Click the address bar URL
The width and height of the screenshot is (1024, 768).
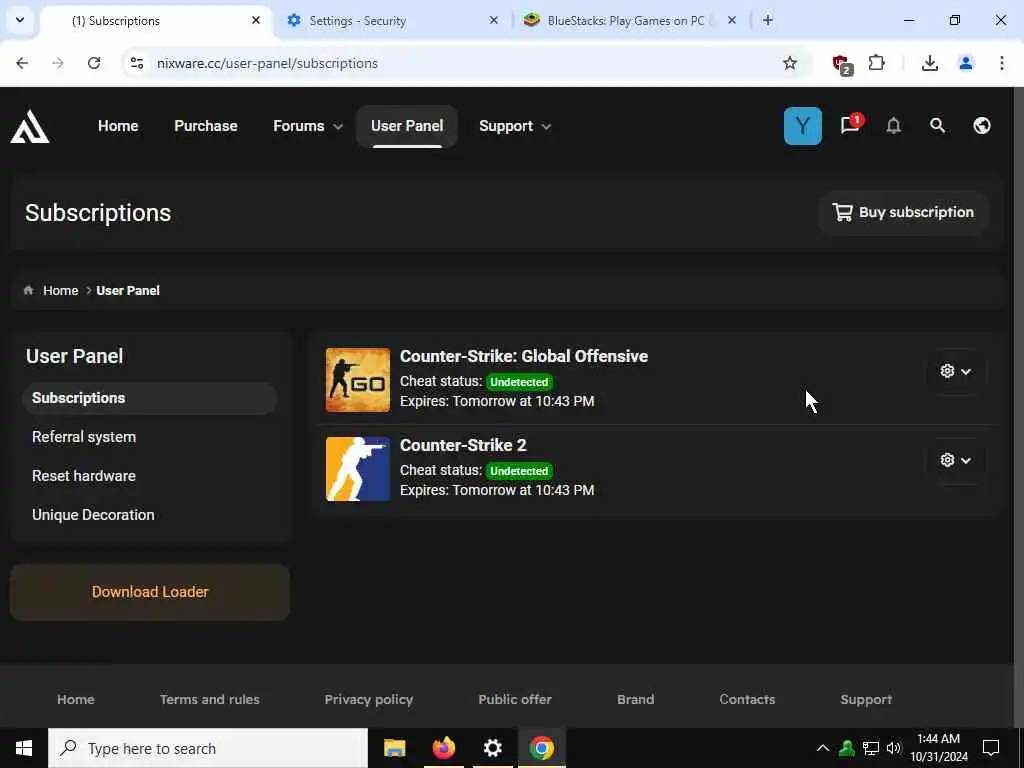[x=267, y=63]
